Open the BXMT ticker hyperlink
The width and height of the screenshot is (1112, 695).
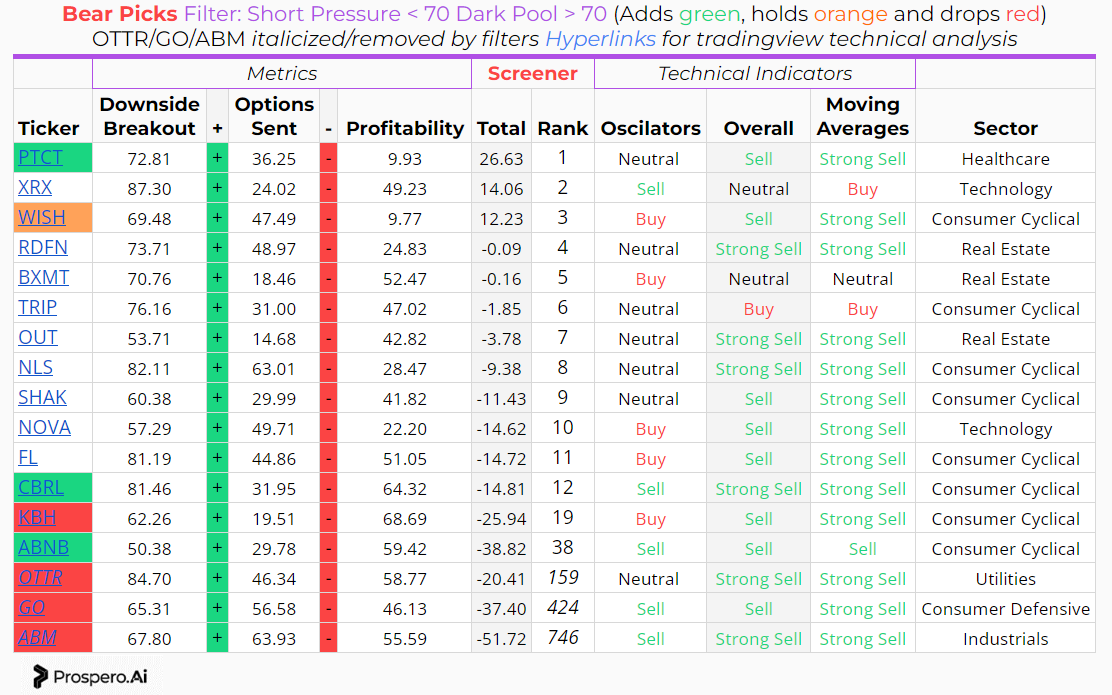pyautogui.click(x=43, y=277)
